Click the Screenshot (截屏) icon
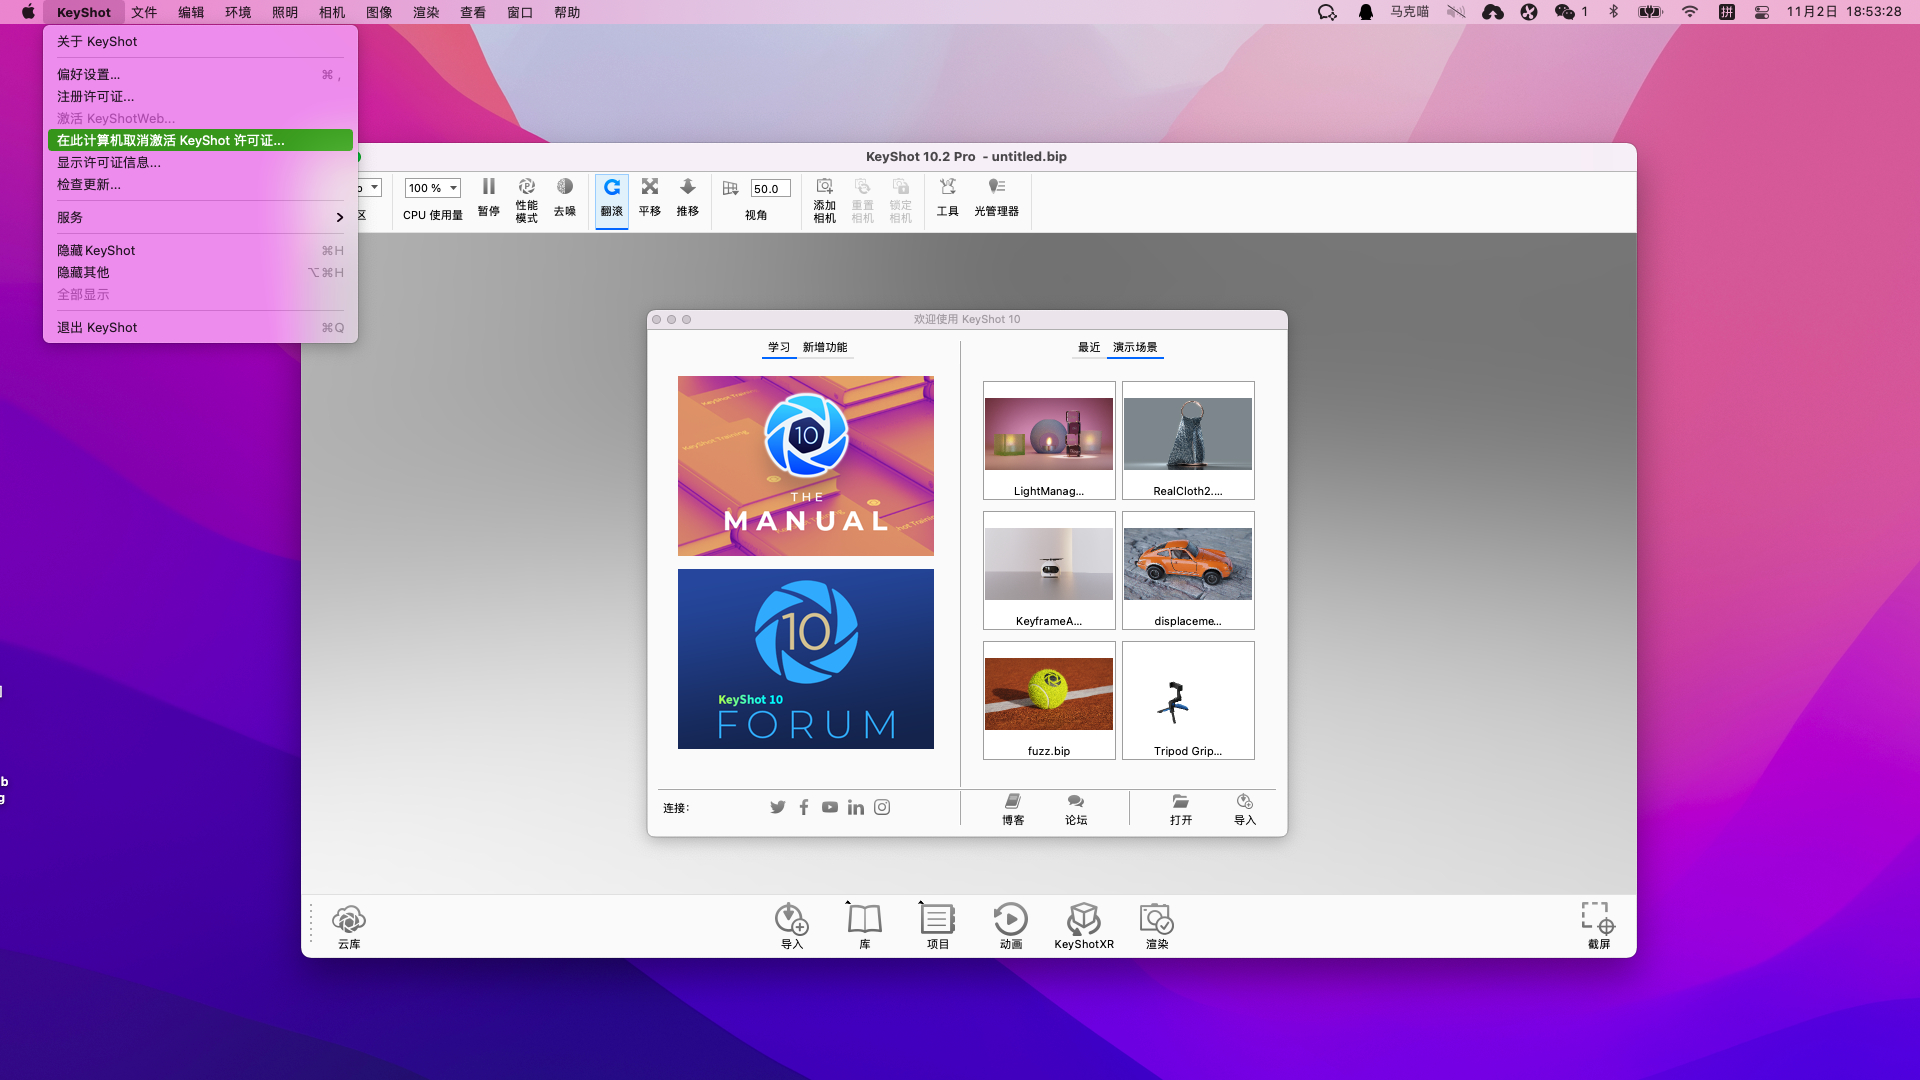 (x=1598, y=925)
